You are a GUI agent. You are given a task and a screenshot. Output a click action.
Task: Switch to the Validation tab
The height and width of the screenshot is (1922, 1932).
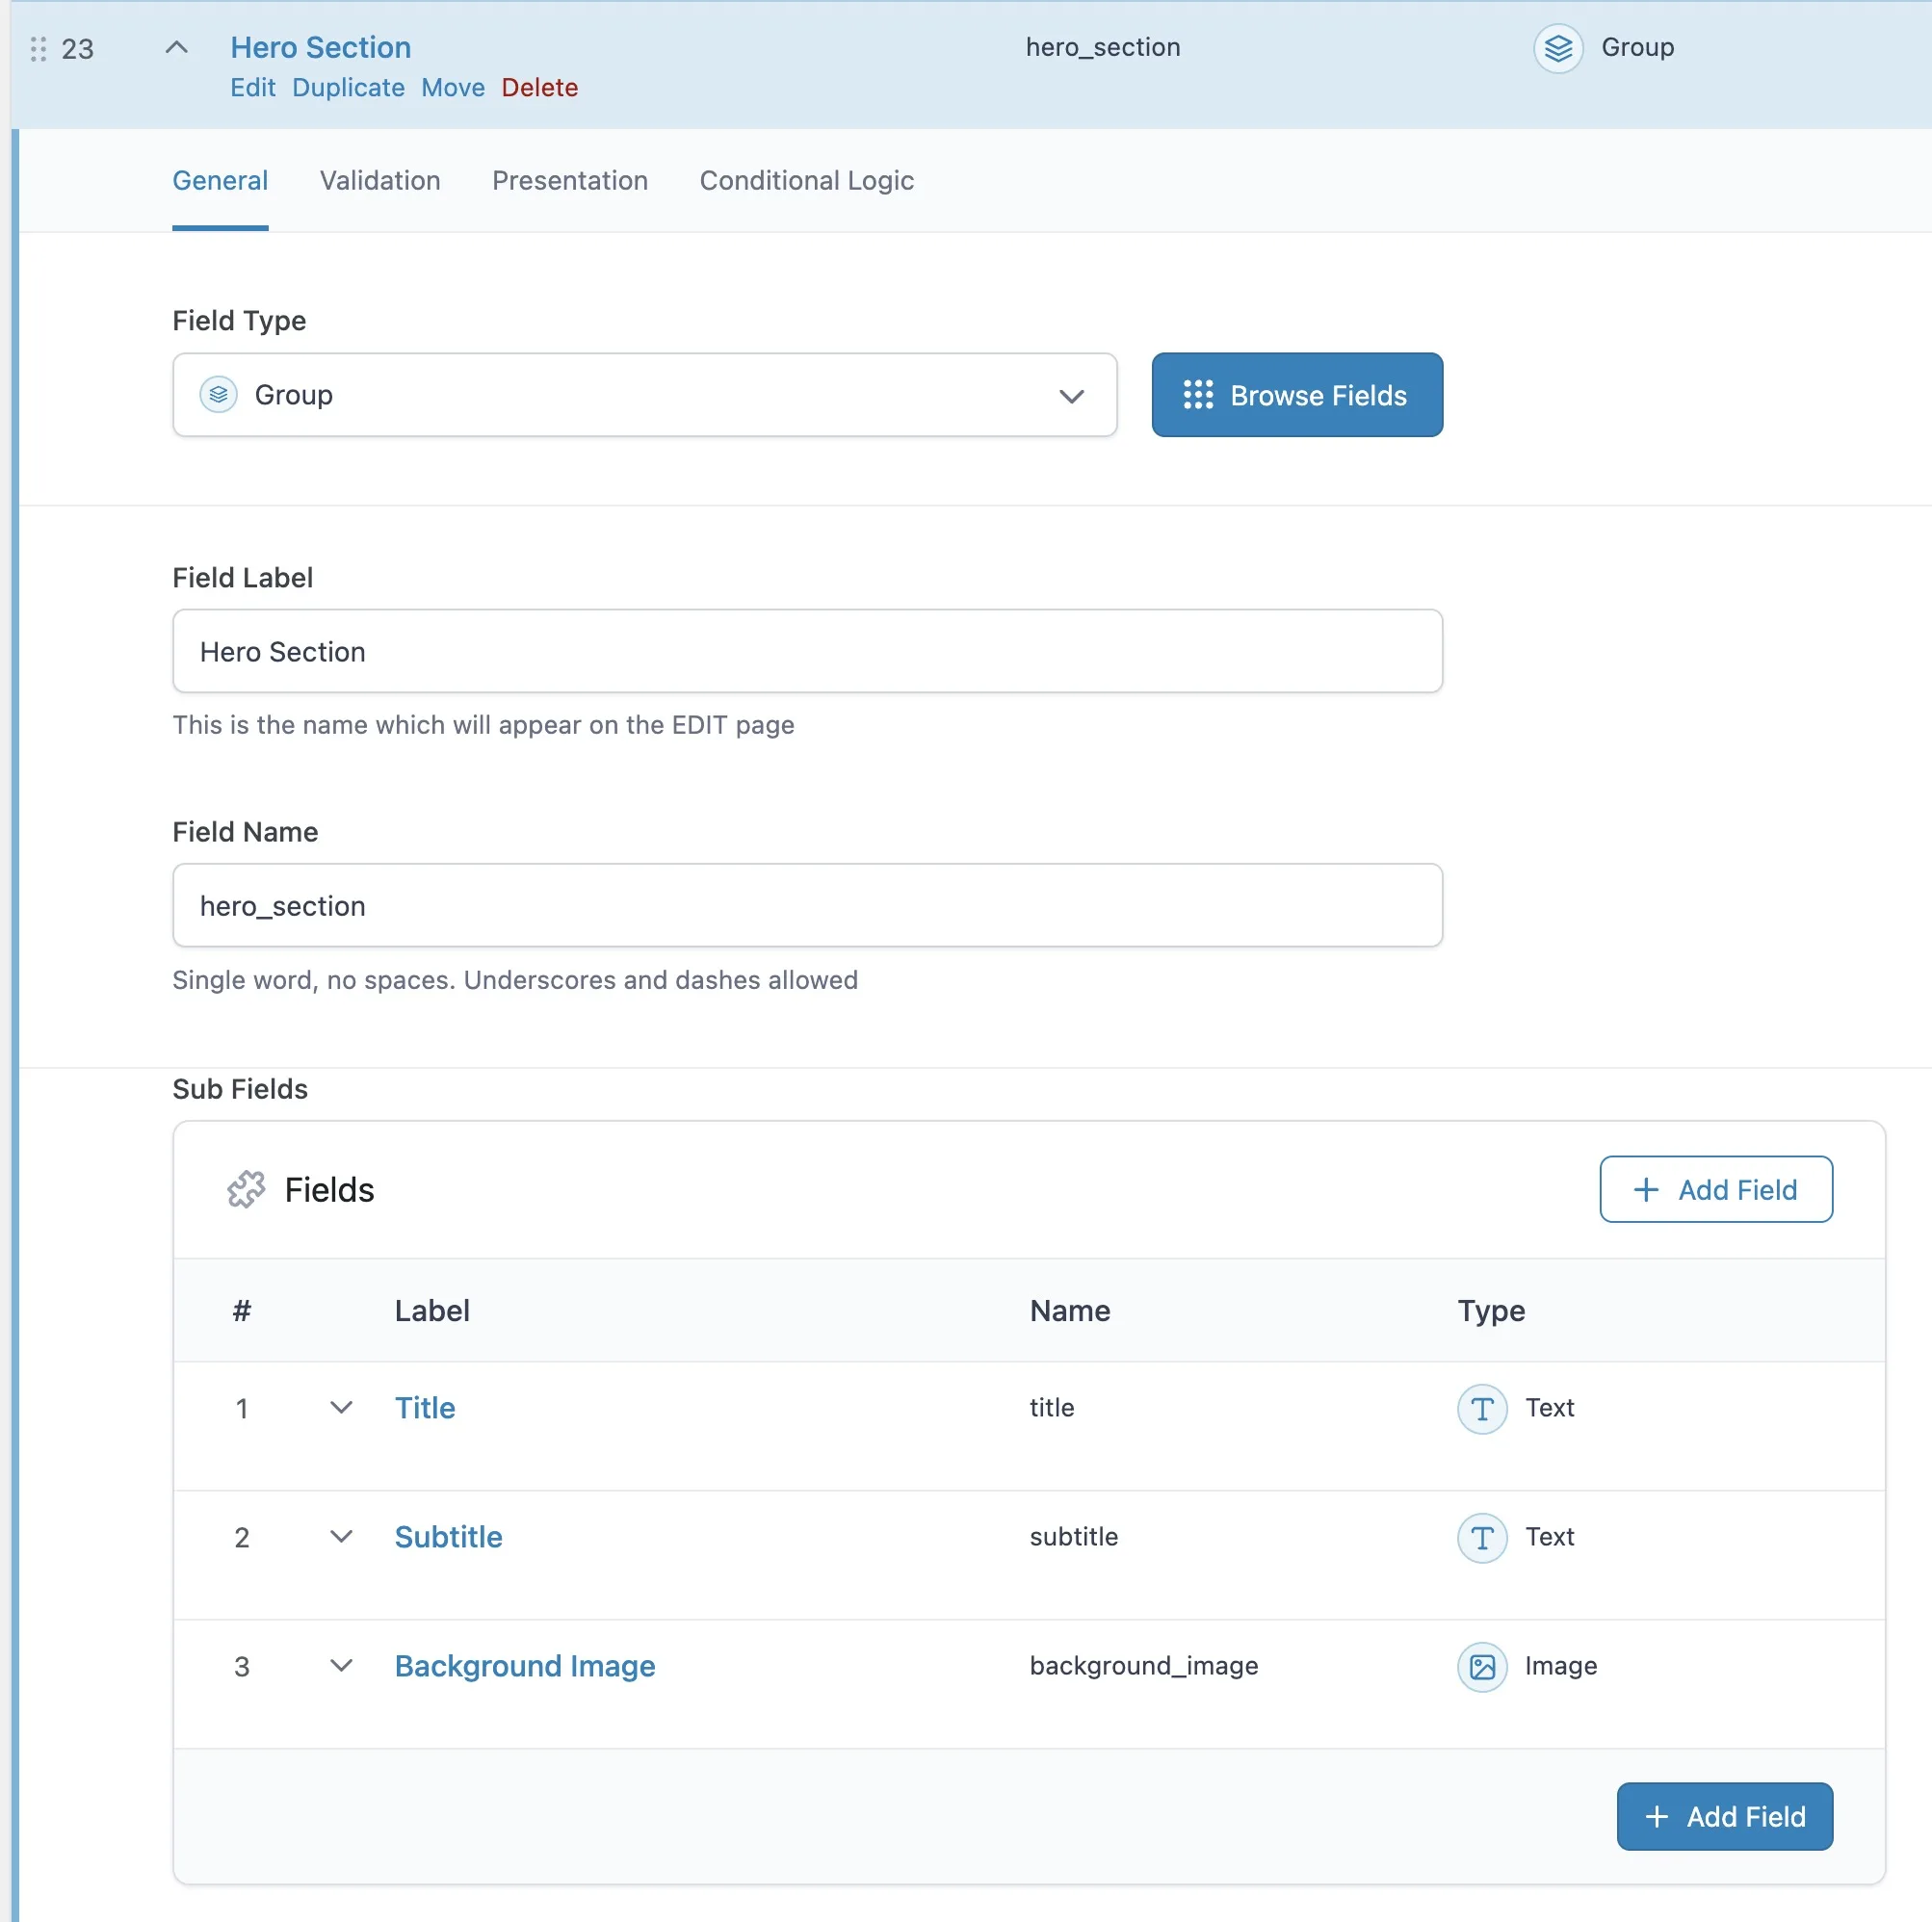tap(380, 181)
